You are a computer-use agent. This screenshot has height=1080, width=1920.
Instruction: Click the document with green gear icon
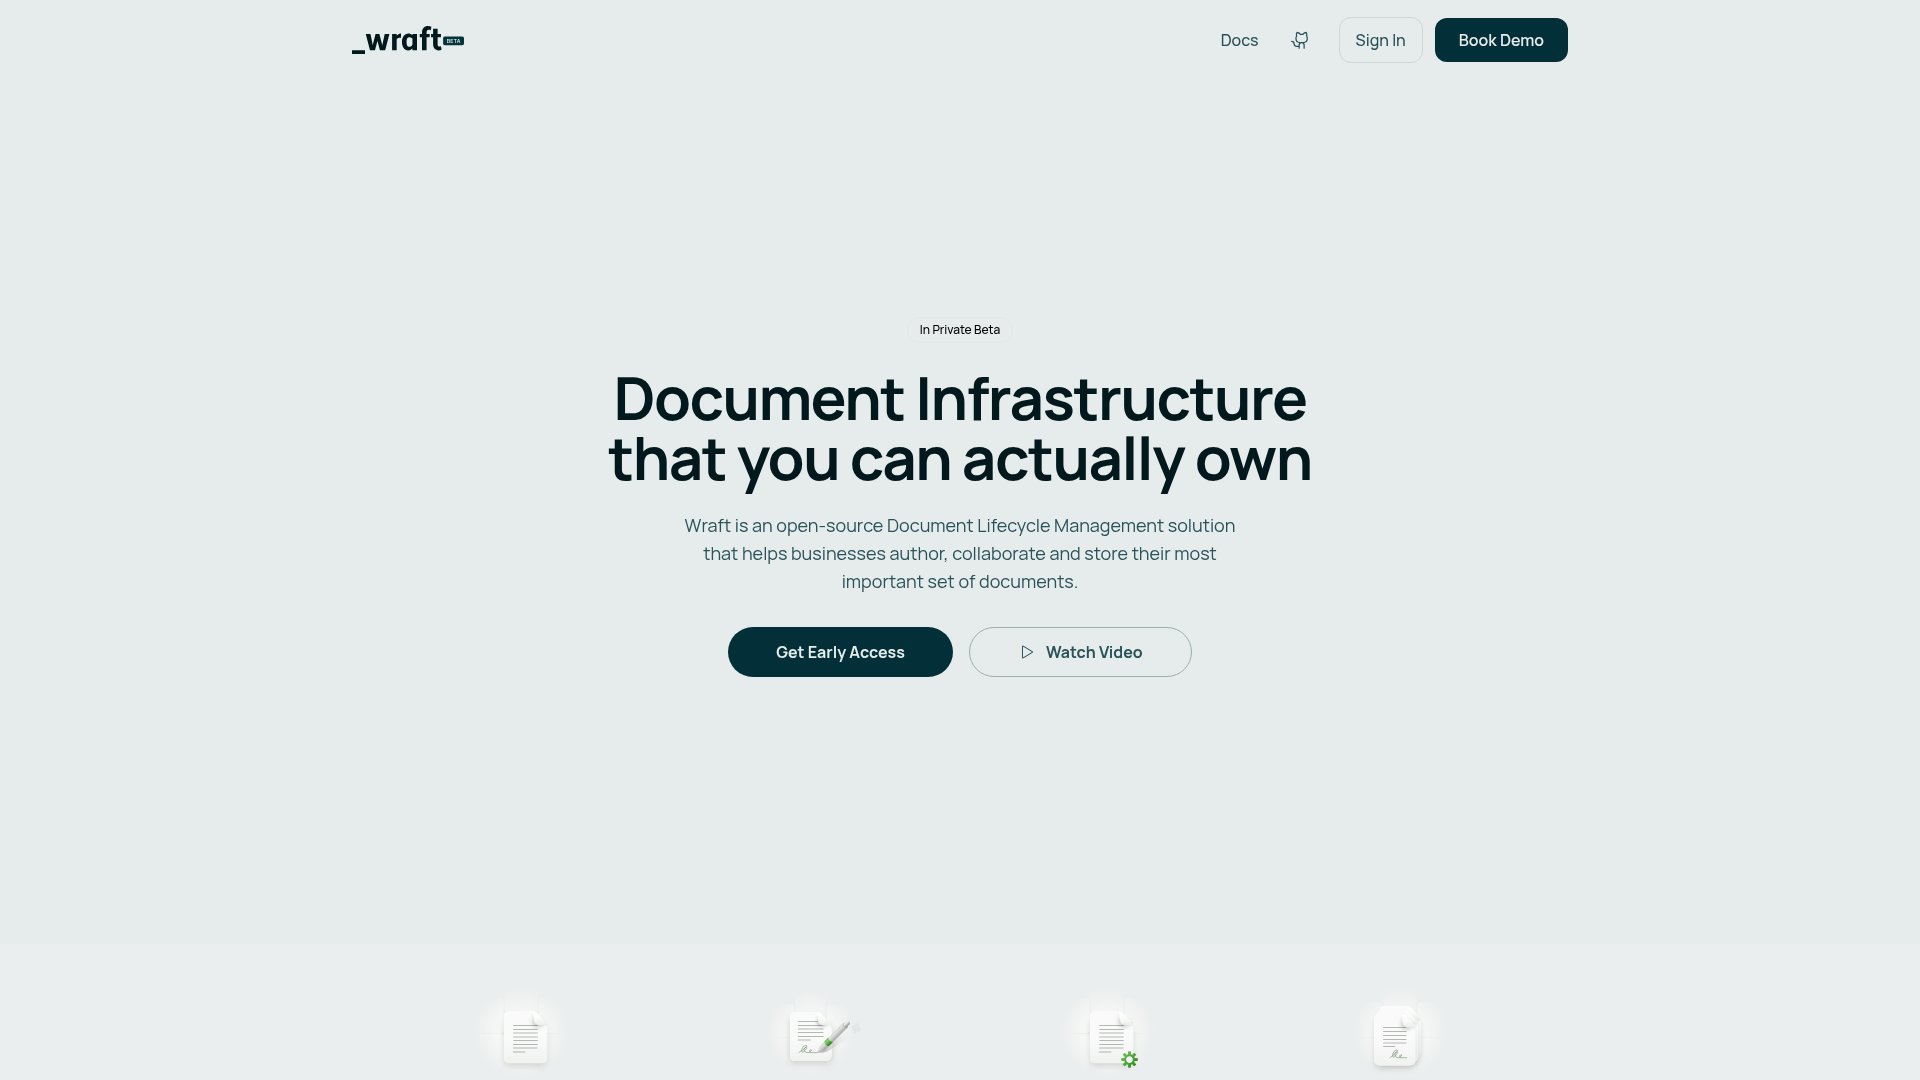[1113, 1038]
